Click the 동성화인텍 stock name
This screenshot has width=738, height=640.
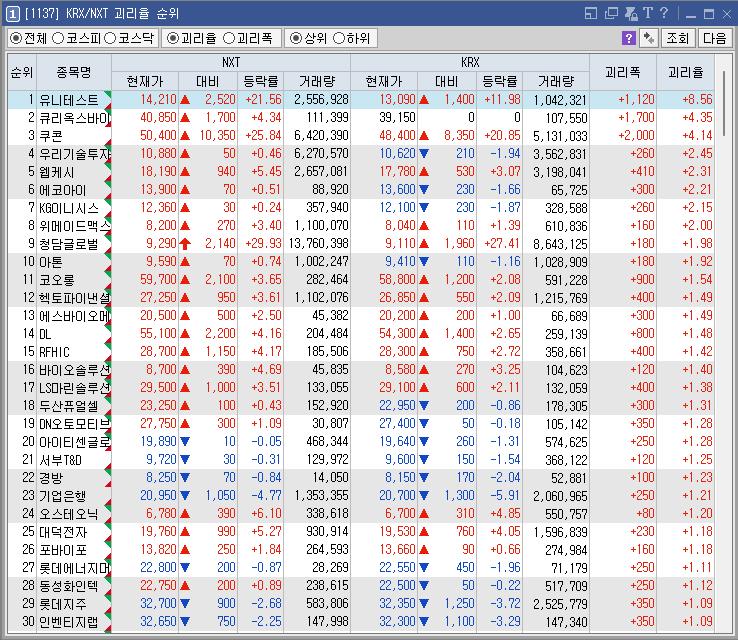click(69, 585)
